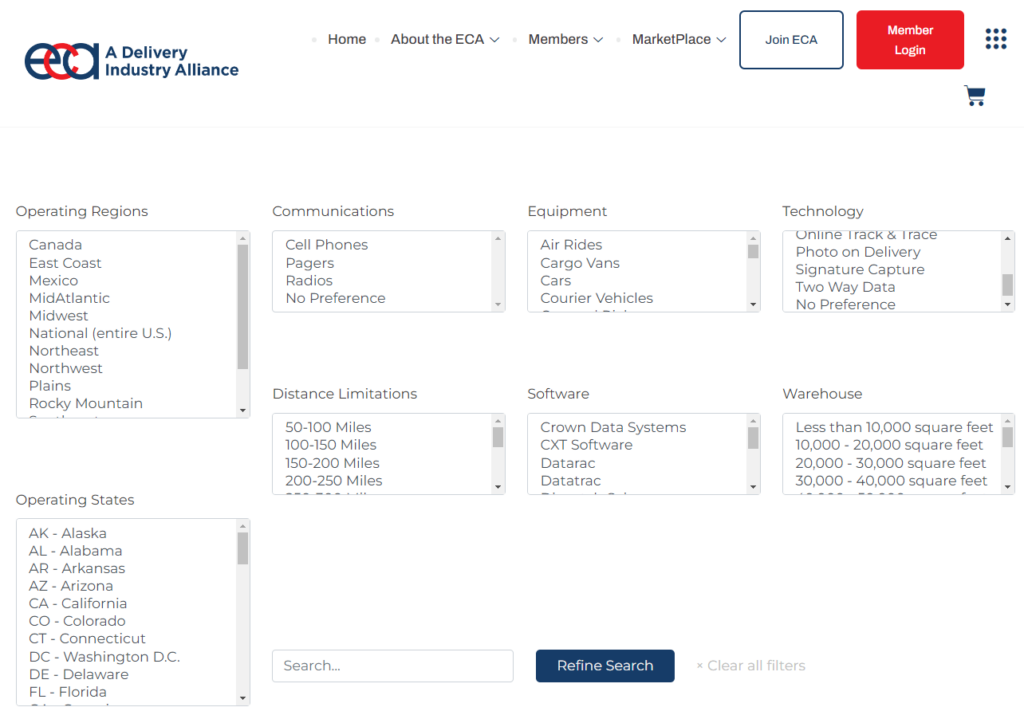Viewport: 1024px width, 715px height.
Task: Select CA - California in Operating States
Action: [78, 604]
